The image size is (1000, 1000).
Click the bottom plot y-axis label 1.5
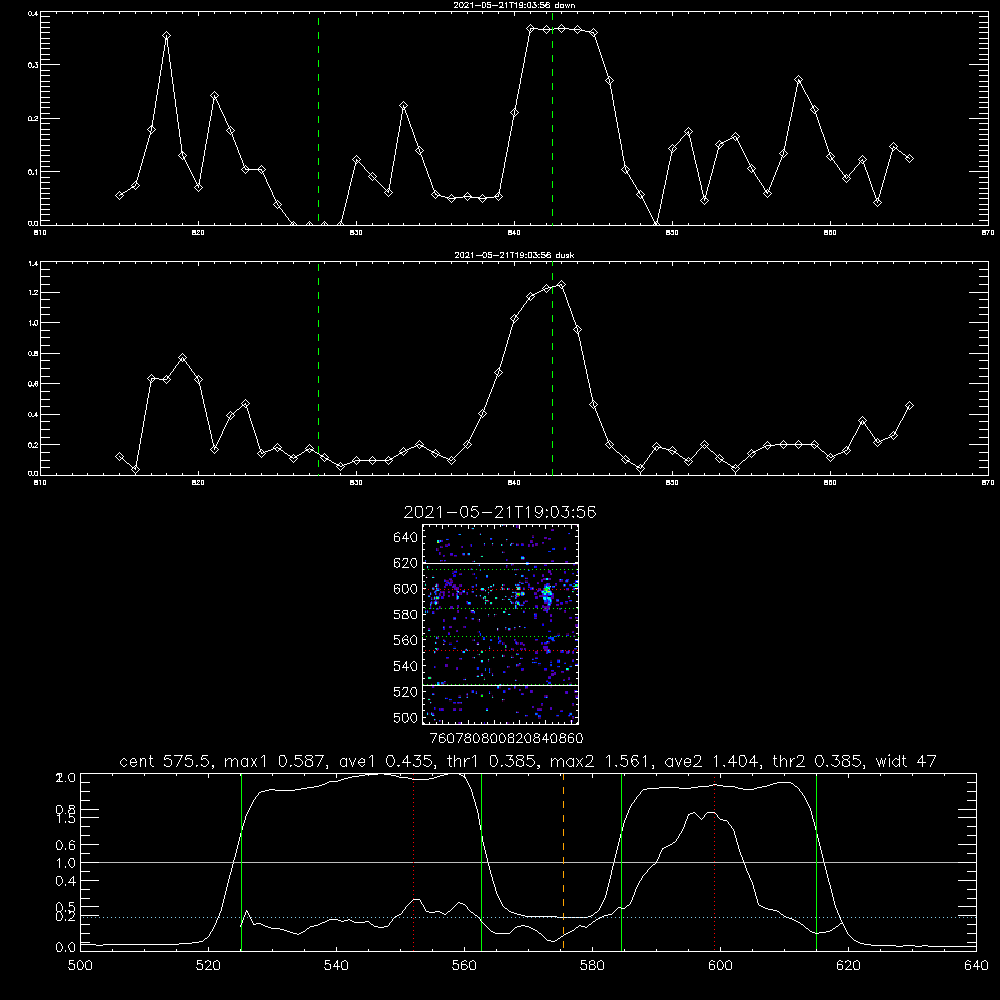coord(66,819)
